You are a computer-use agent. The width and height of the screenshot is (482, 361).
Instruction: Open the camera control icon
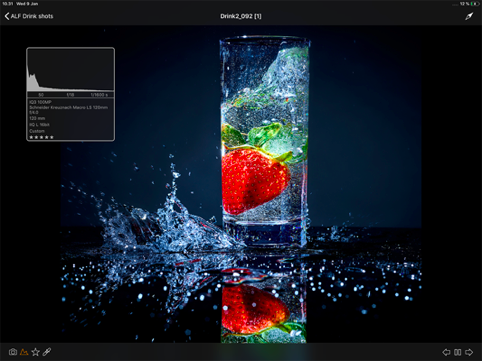[13, 352]
